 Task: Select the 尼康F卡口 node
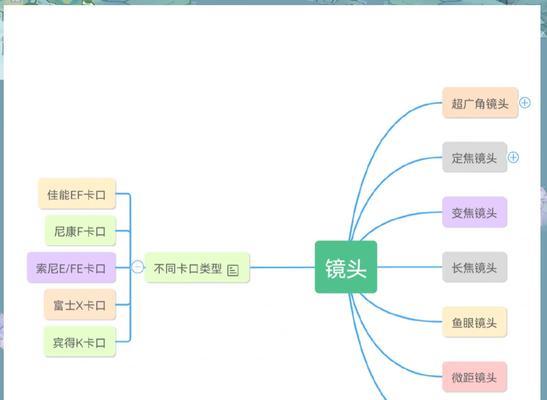pos(80,231)
